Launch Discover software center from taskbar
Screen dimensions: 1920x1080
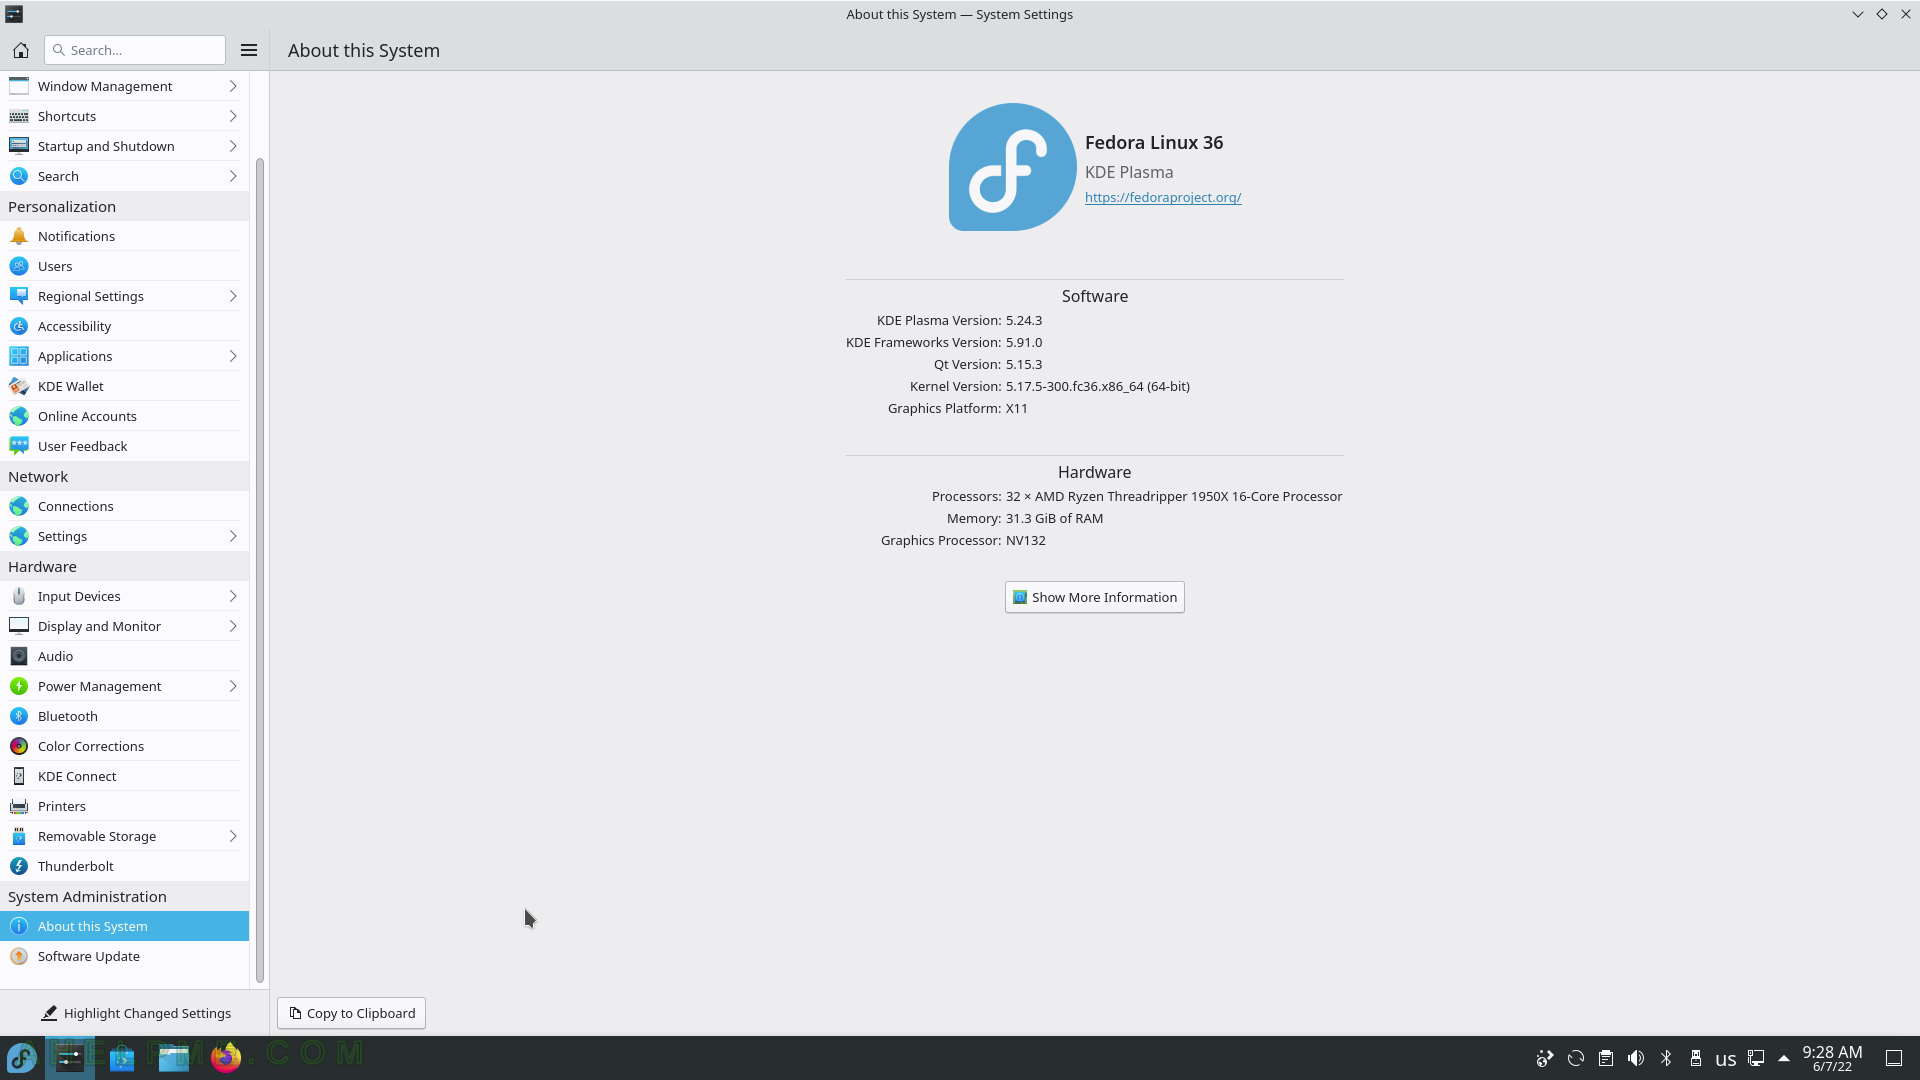point(122,1057)
